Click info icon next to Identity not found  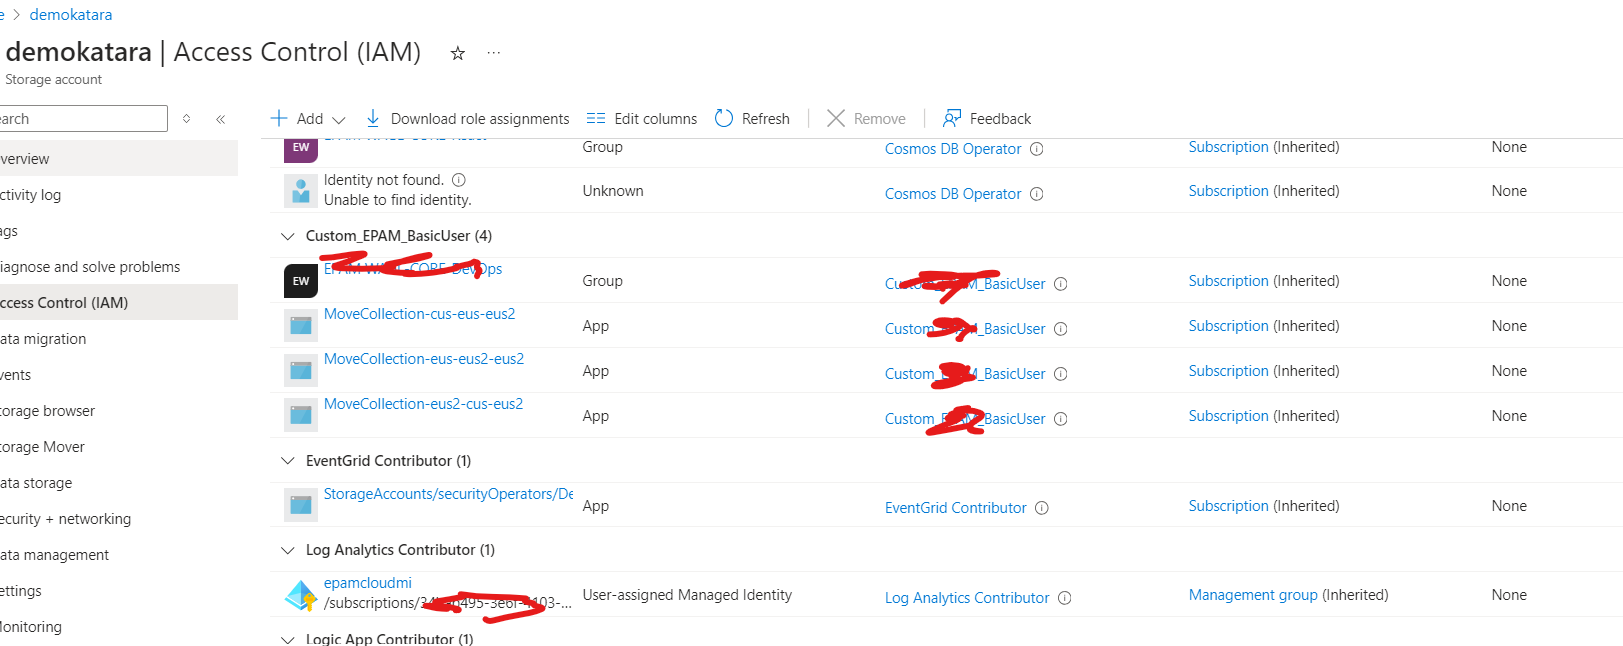(459, 180)
